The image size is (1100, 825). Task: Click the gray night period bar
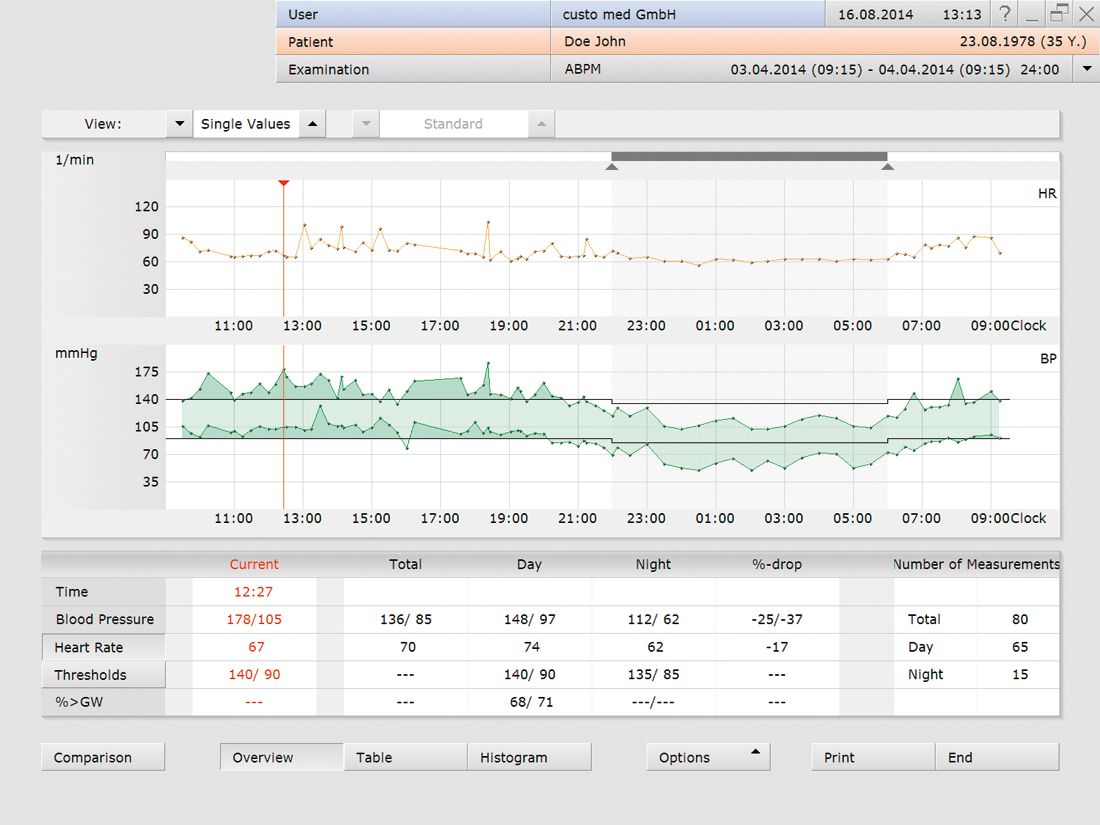(x=749, y=156)
